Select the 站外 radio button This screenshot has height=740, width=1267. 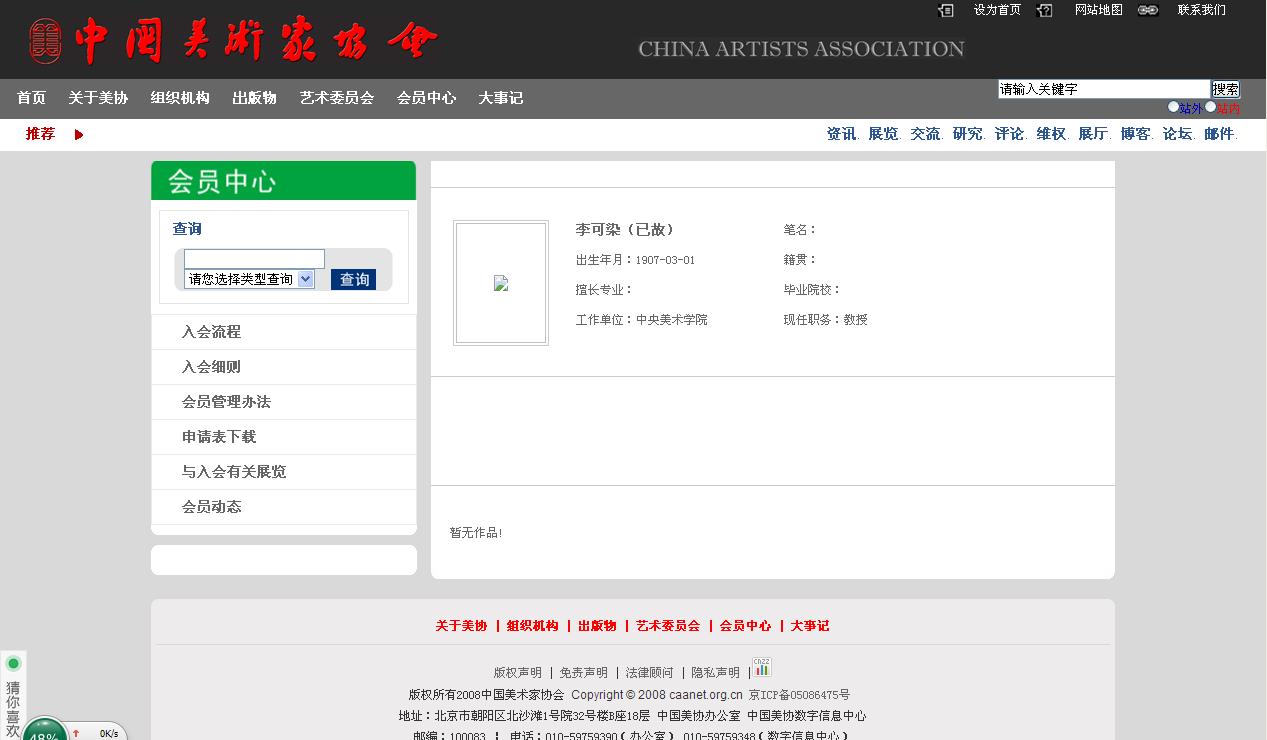1174,107
